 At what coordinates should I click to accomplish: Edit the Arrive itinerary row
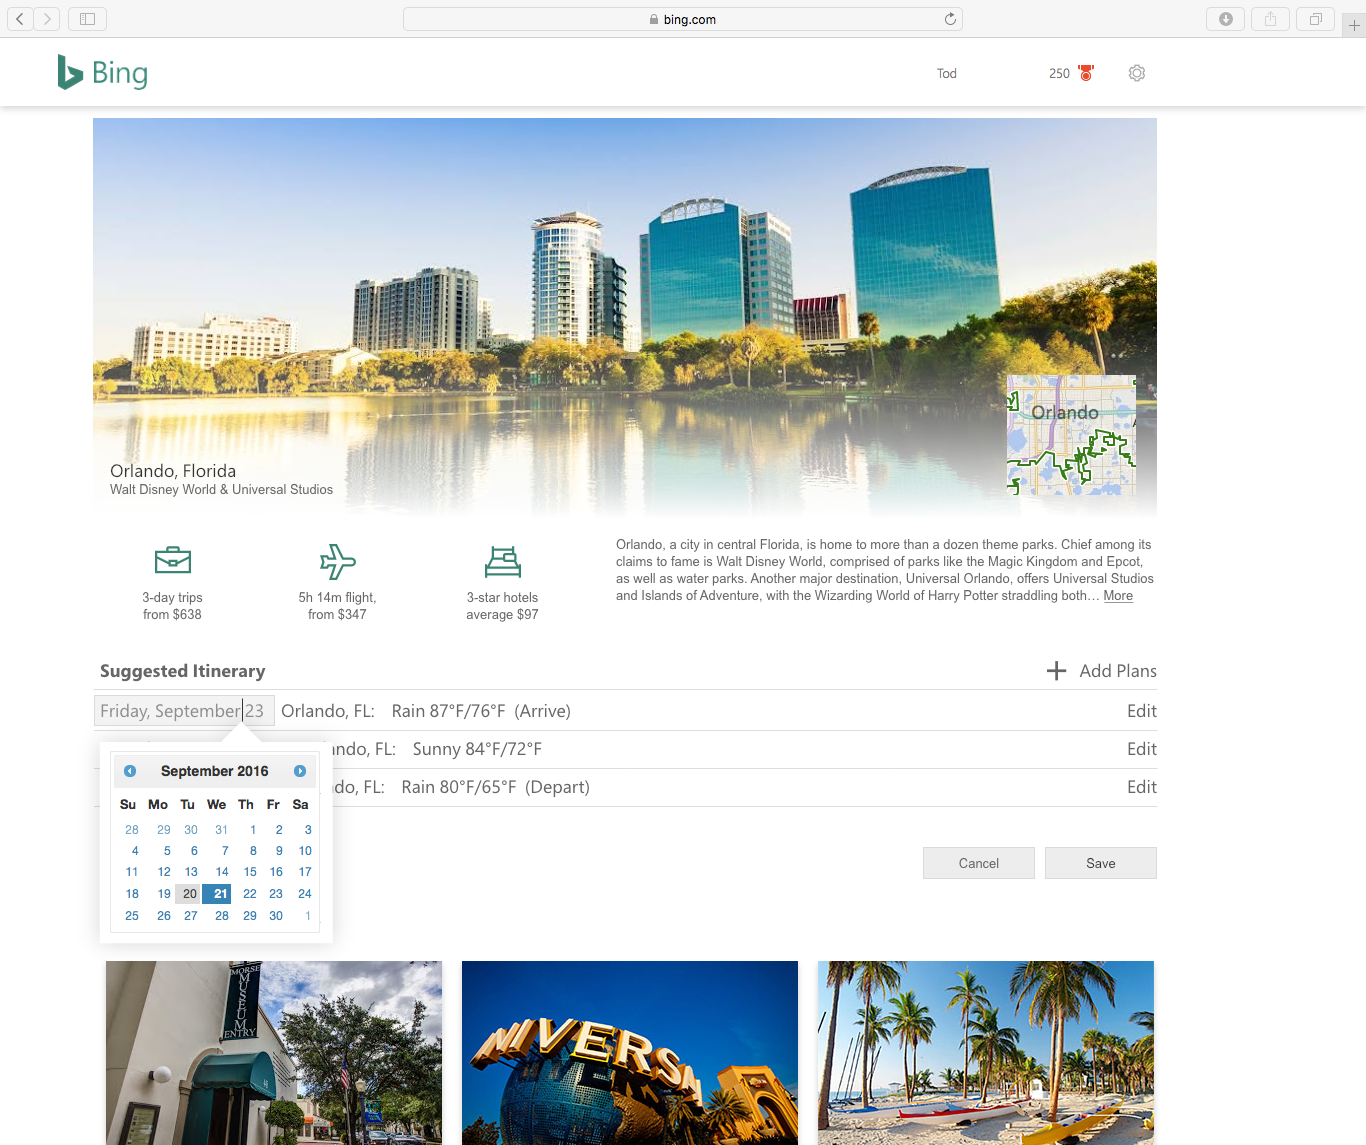(x=1141, y=711)
